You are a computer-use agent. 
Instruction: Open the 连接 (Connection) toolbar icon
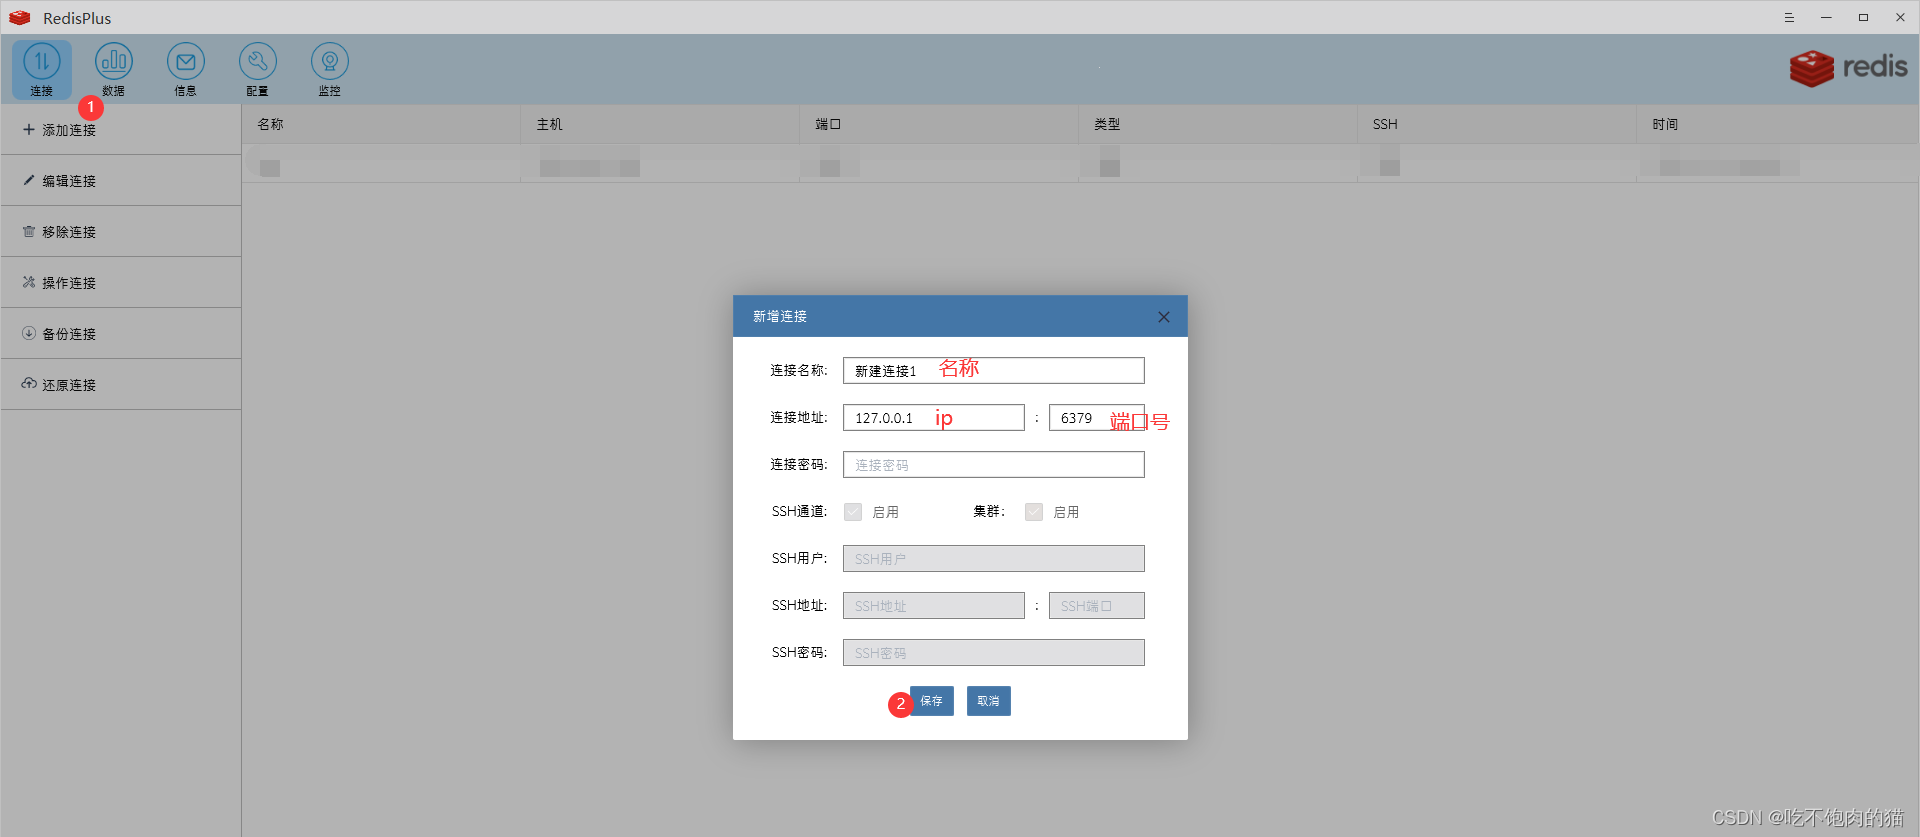(x=42, y=69)
